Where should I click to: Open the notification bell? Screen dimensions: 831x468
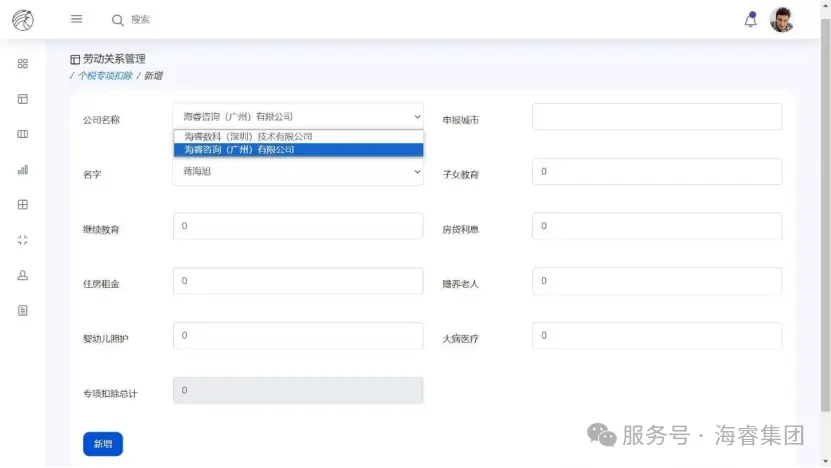750,20
